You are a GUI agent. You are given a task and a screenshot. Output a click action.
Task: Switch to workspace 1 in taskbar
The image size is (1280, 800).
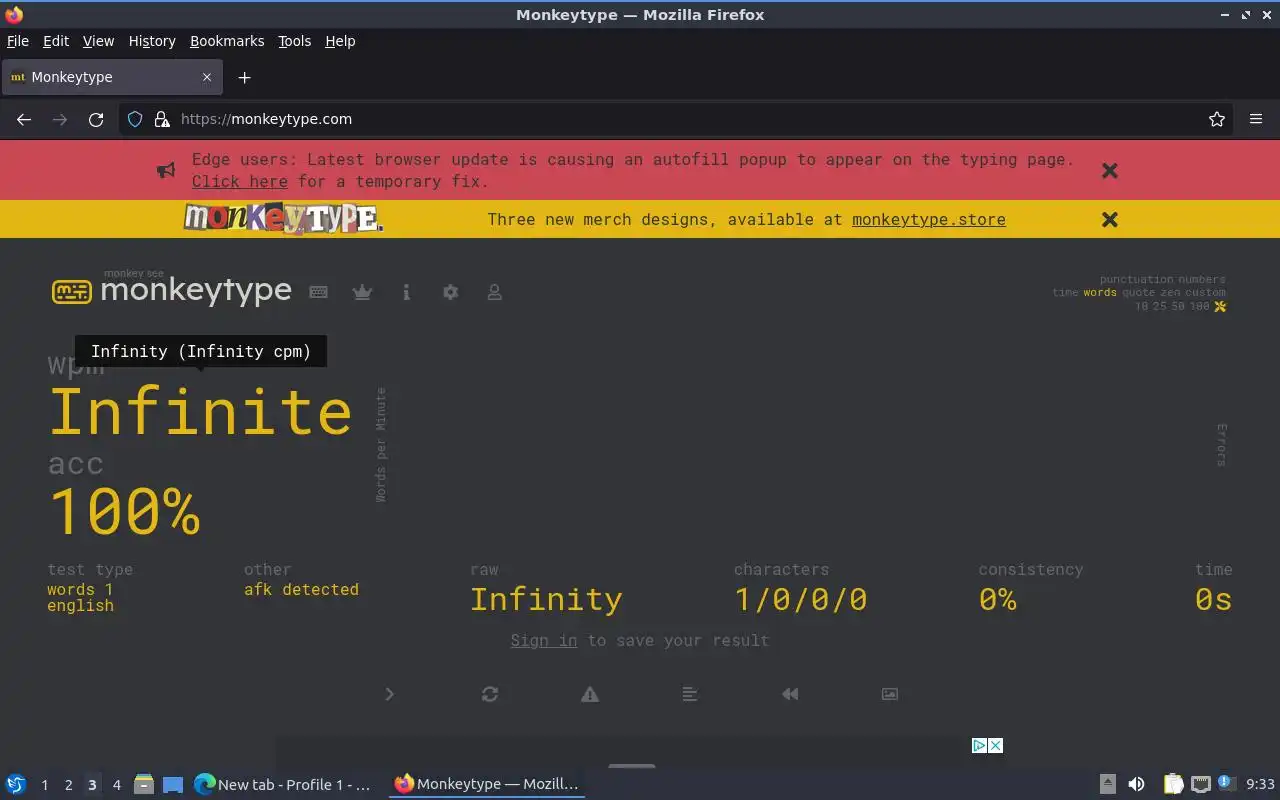coord(44,785)
